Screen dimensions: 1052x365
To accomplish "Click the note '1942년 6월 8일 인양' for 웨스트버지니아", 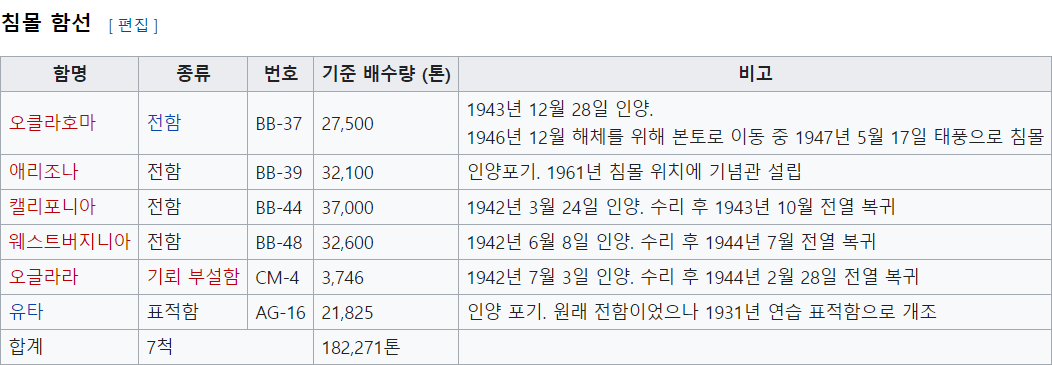I will pos(672,242).
